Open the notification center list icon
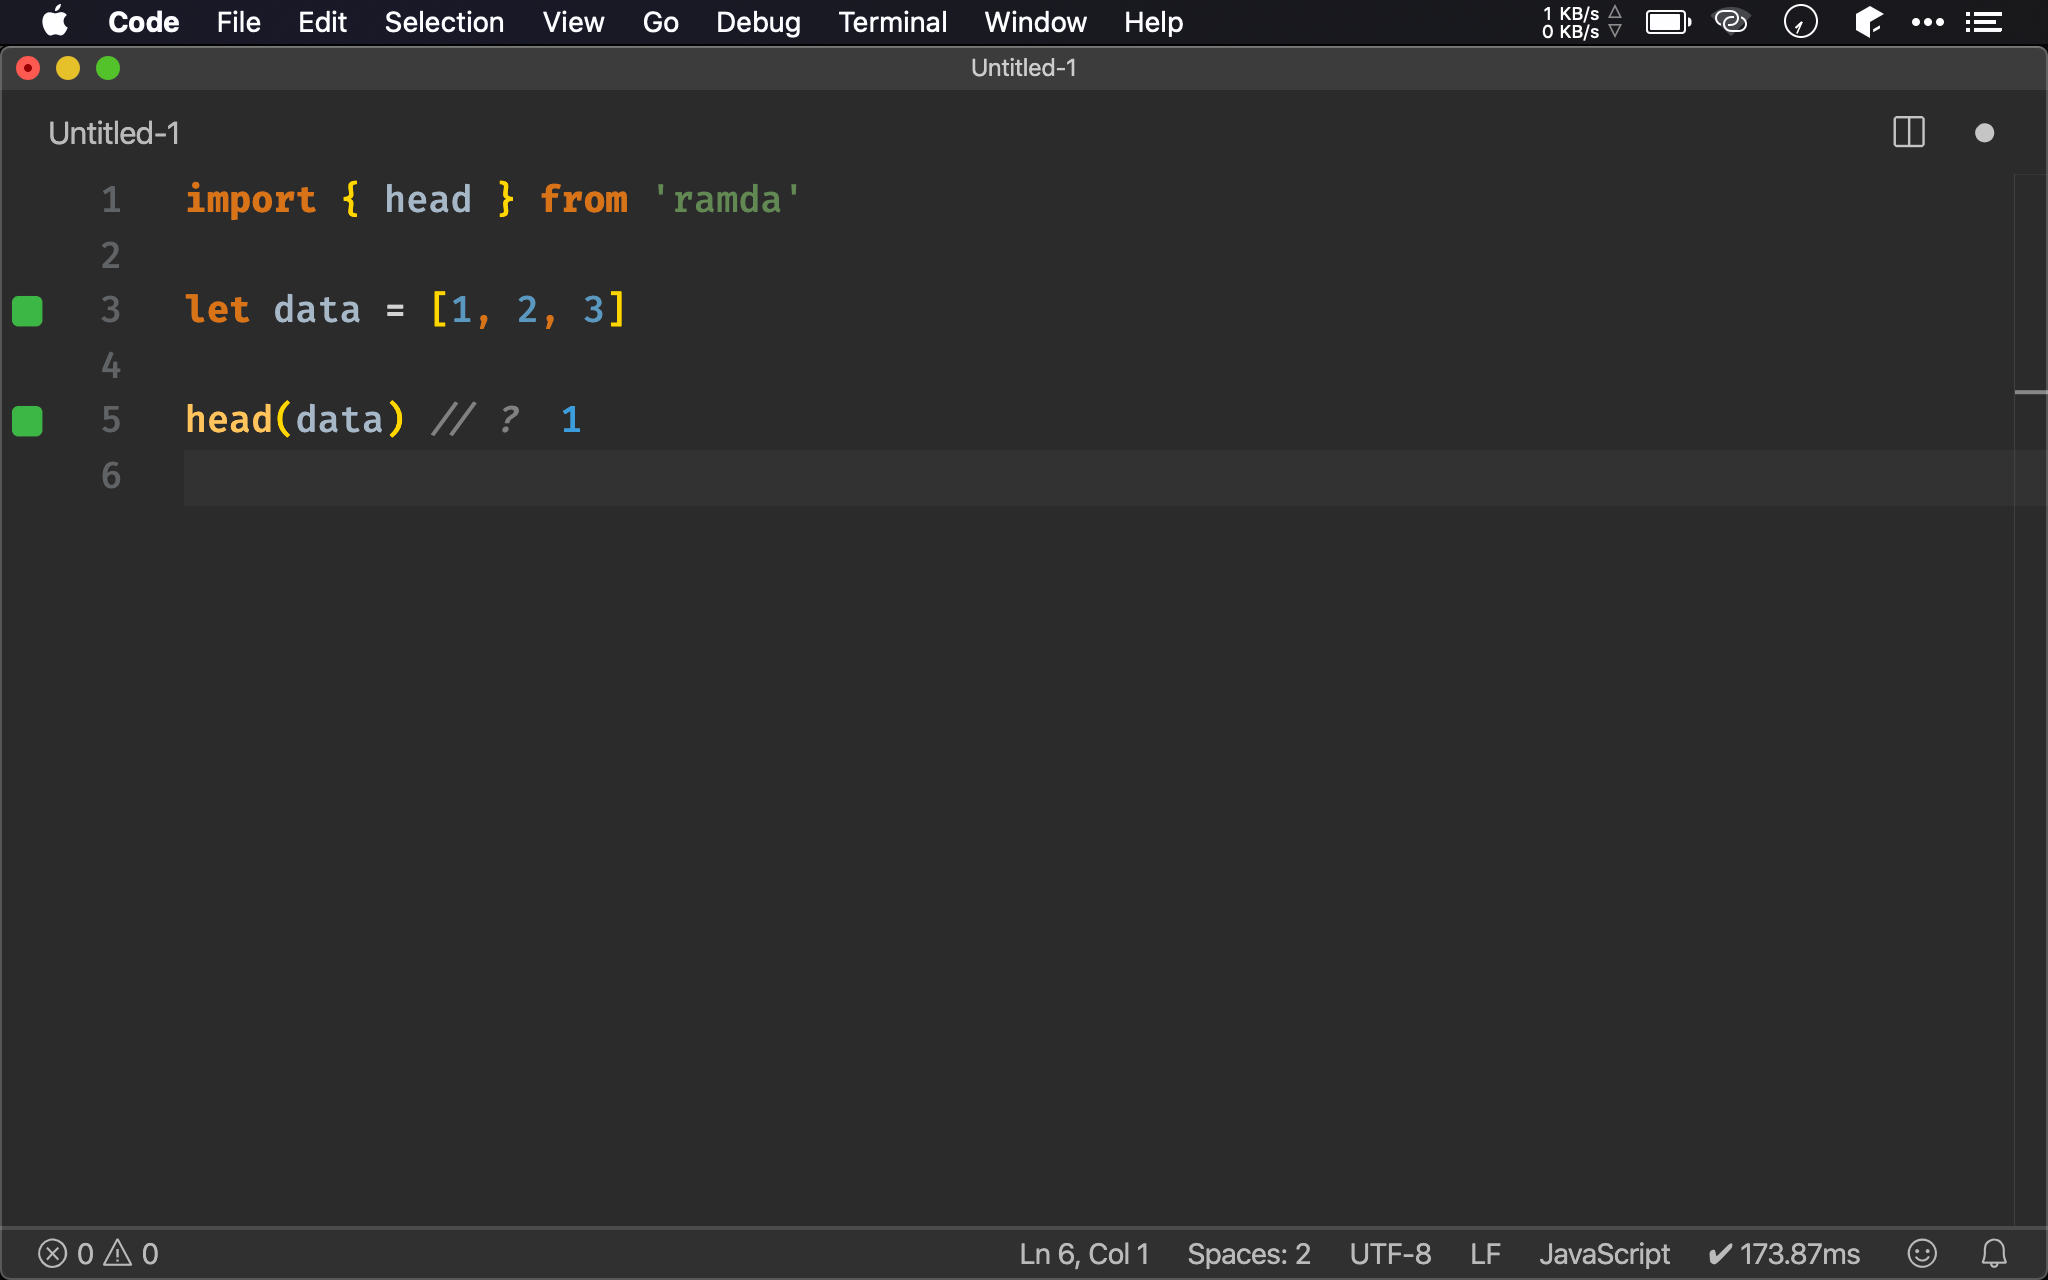The height and width of the screenshot is (1280, 2048). click(1983, 22)
